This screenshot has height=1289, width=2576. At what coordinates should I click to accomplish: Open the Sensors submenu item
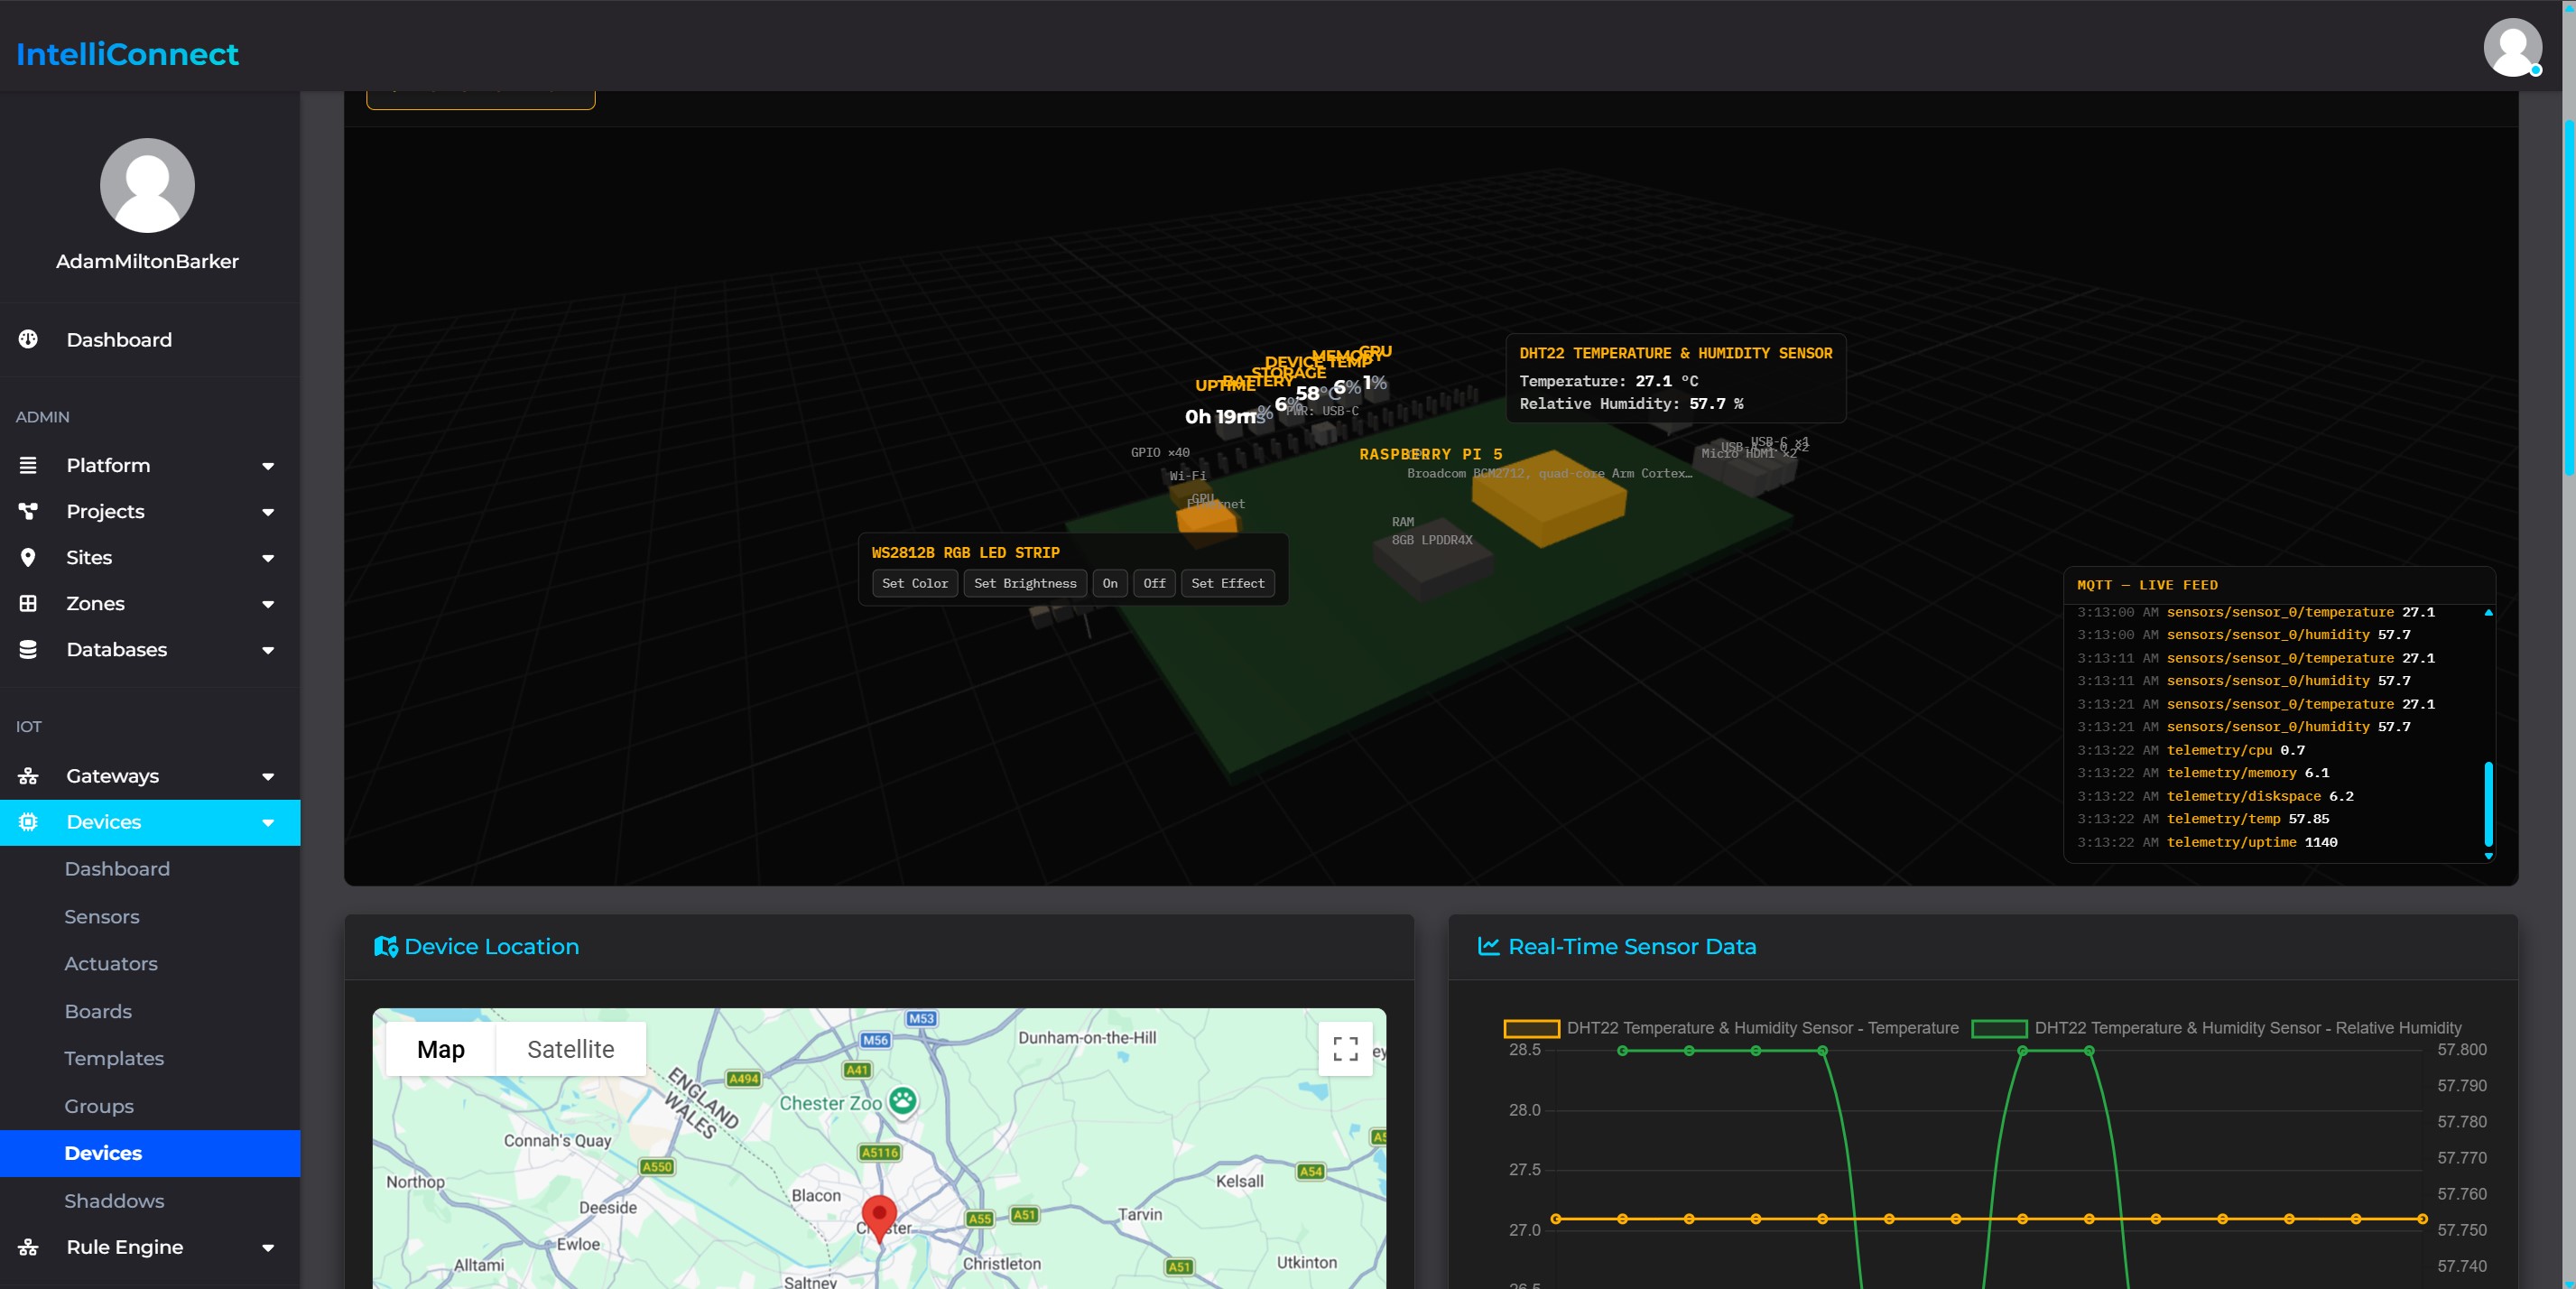(x=102, y=916)
